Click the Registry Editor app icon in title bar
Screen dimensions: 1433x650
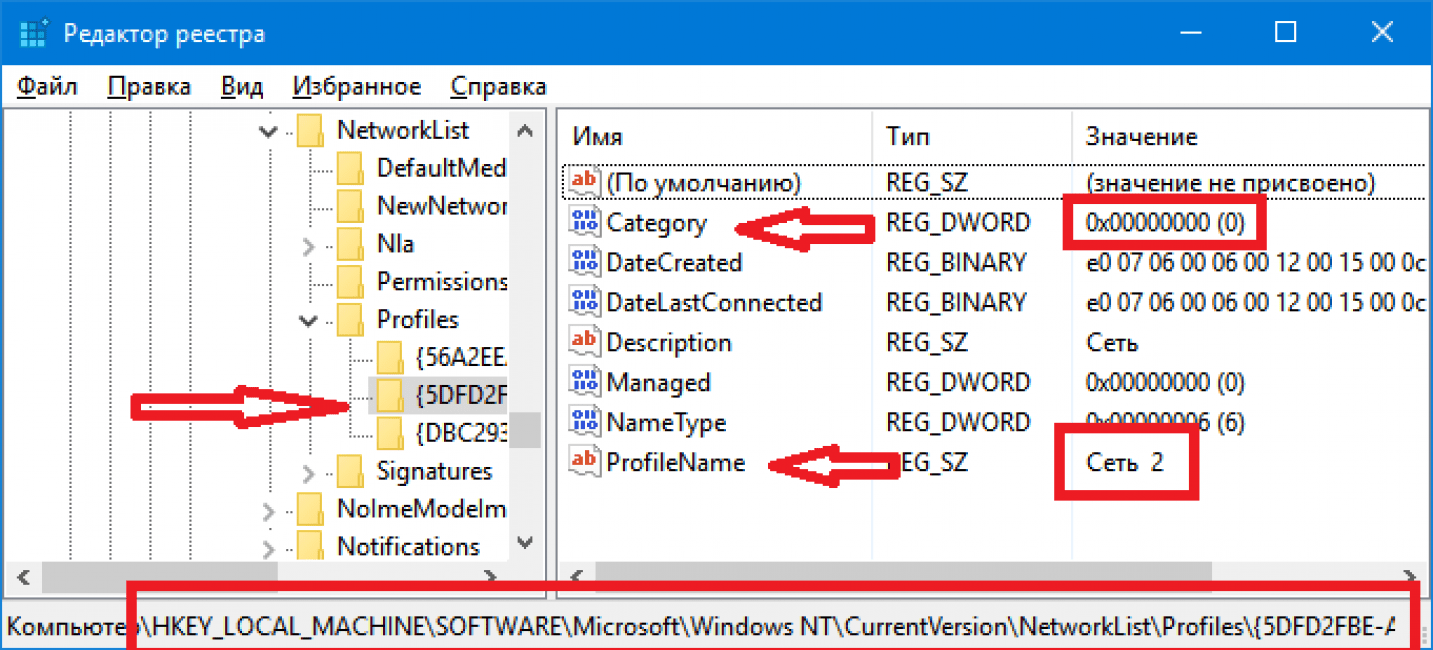click(33, 34)
